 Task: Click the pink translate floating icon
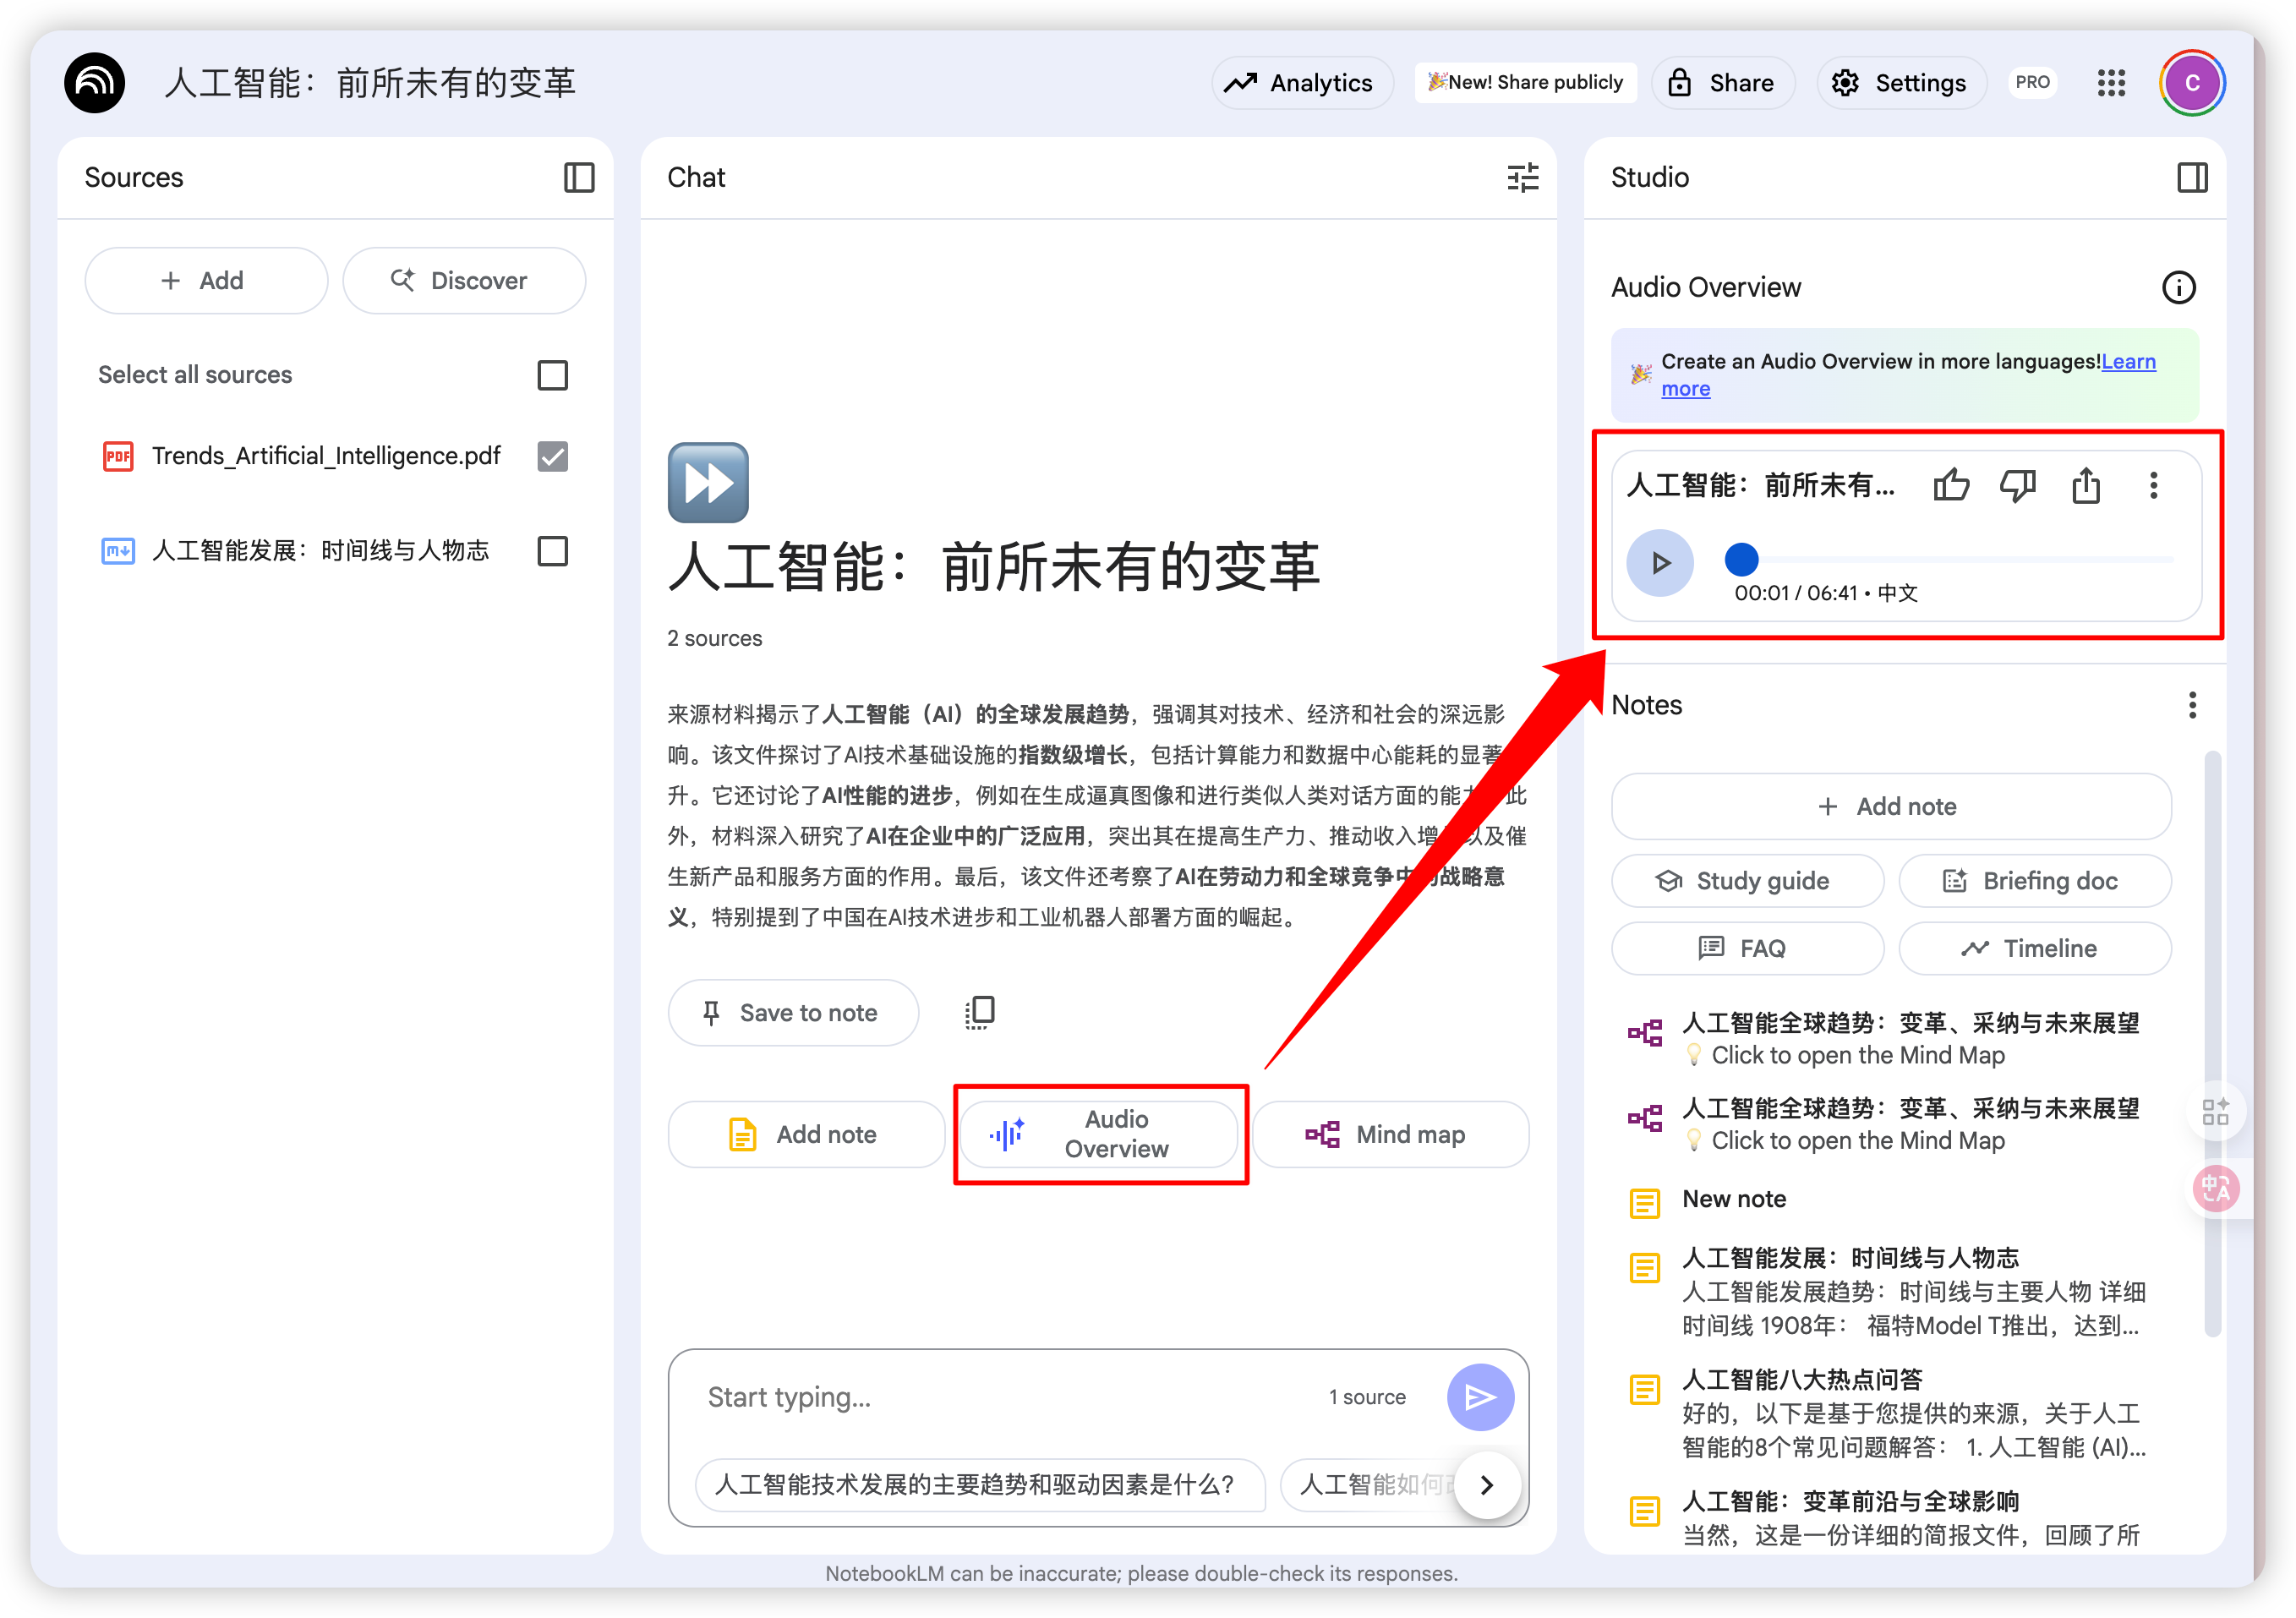pyautogui.click(x=2215, y=1188)
